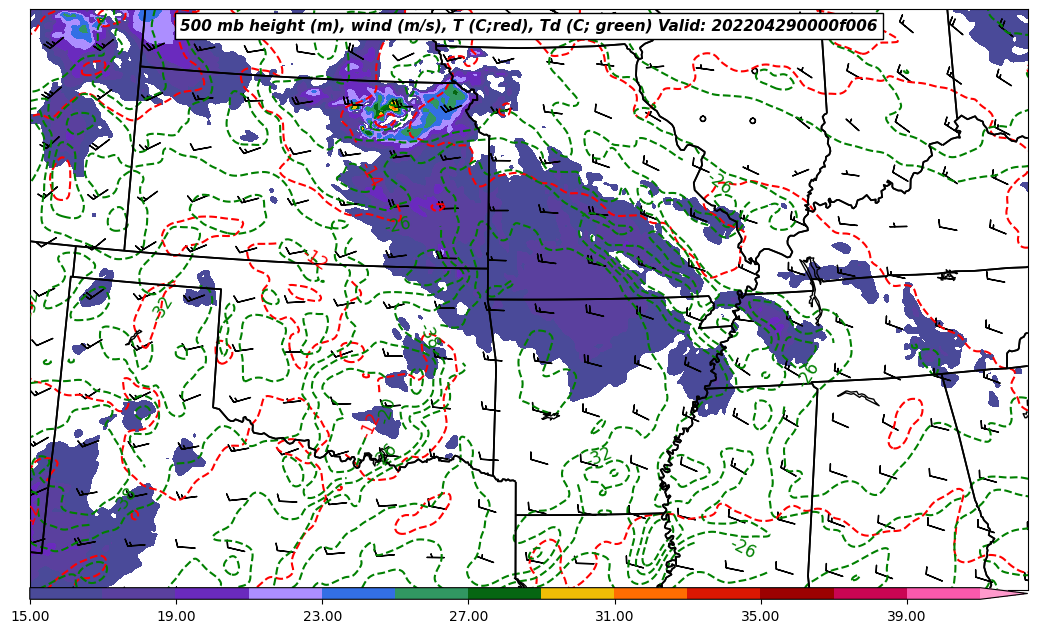The width and height of the screenshot is (1037, 633).
Task: Pick the orange segment of the colorbar
Action: click(x=650, y=594)
